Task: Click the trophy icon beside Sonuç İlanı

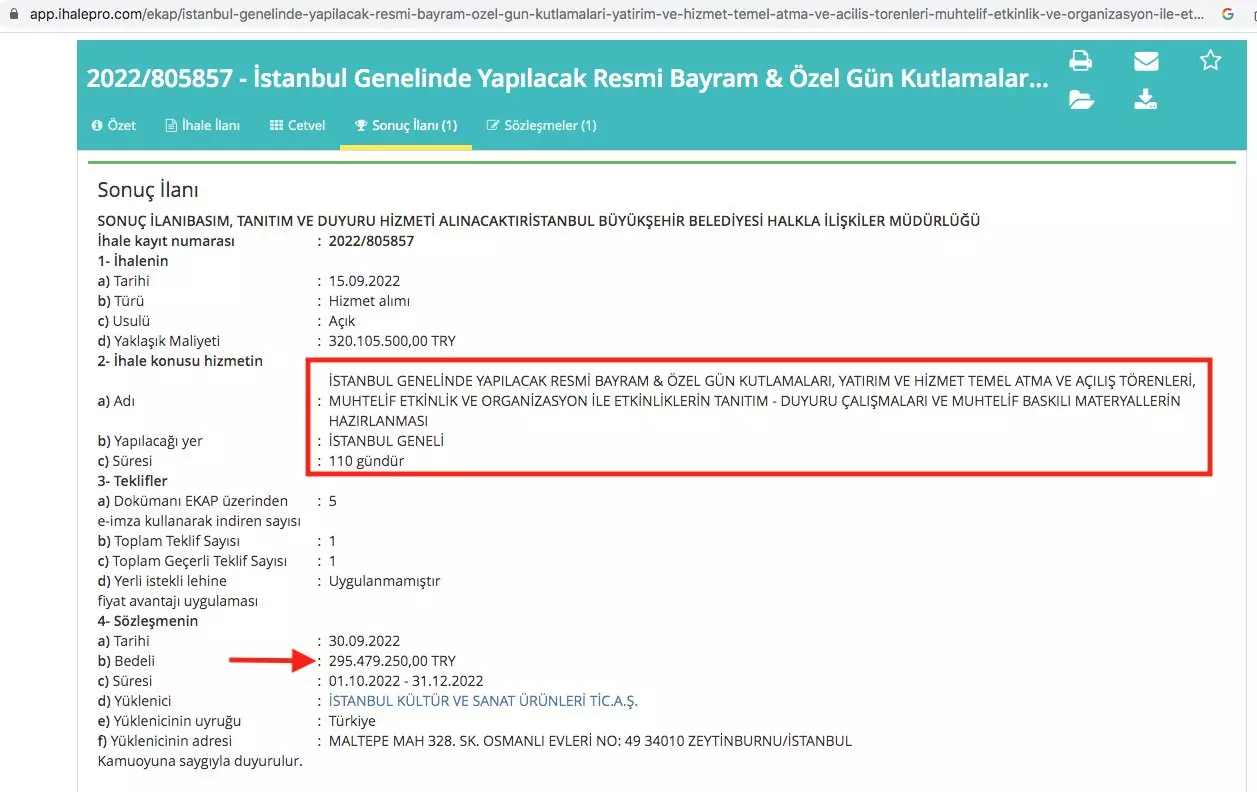Action: point(359,125)
